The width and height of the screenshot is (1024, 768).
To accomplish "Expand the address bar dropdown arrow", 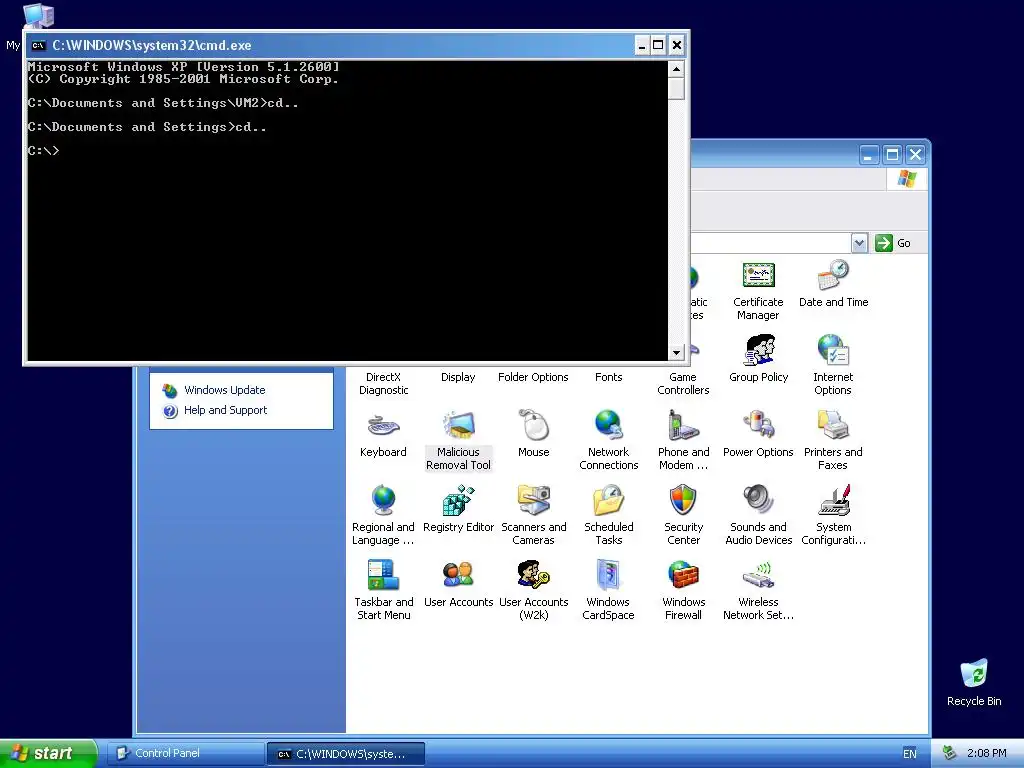I will click(x=859, y=243).
